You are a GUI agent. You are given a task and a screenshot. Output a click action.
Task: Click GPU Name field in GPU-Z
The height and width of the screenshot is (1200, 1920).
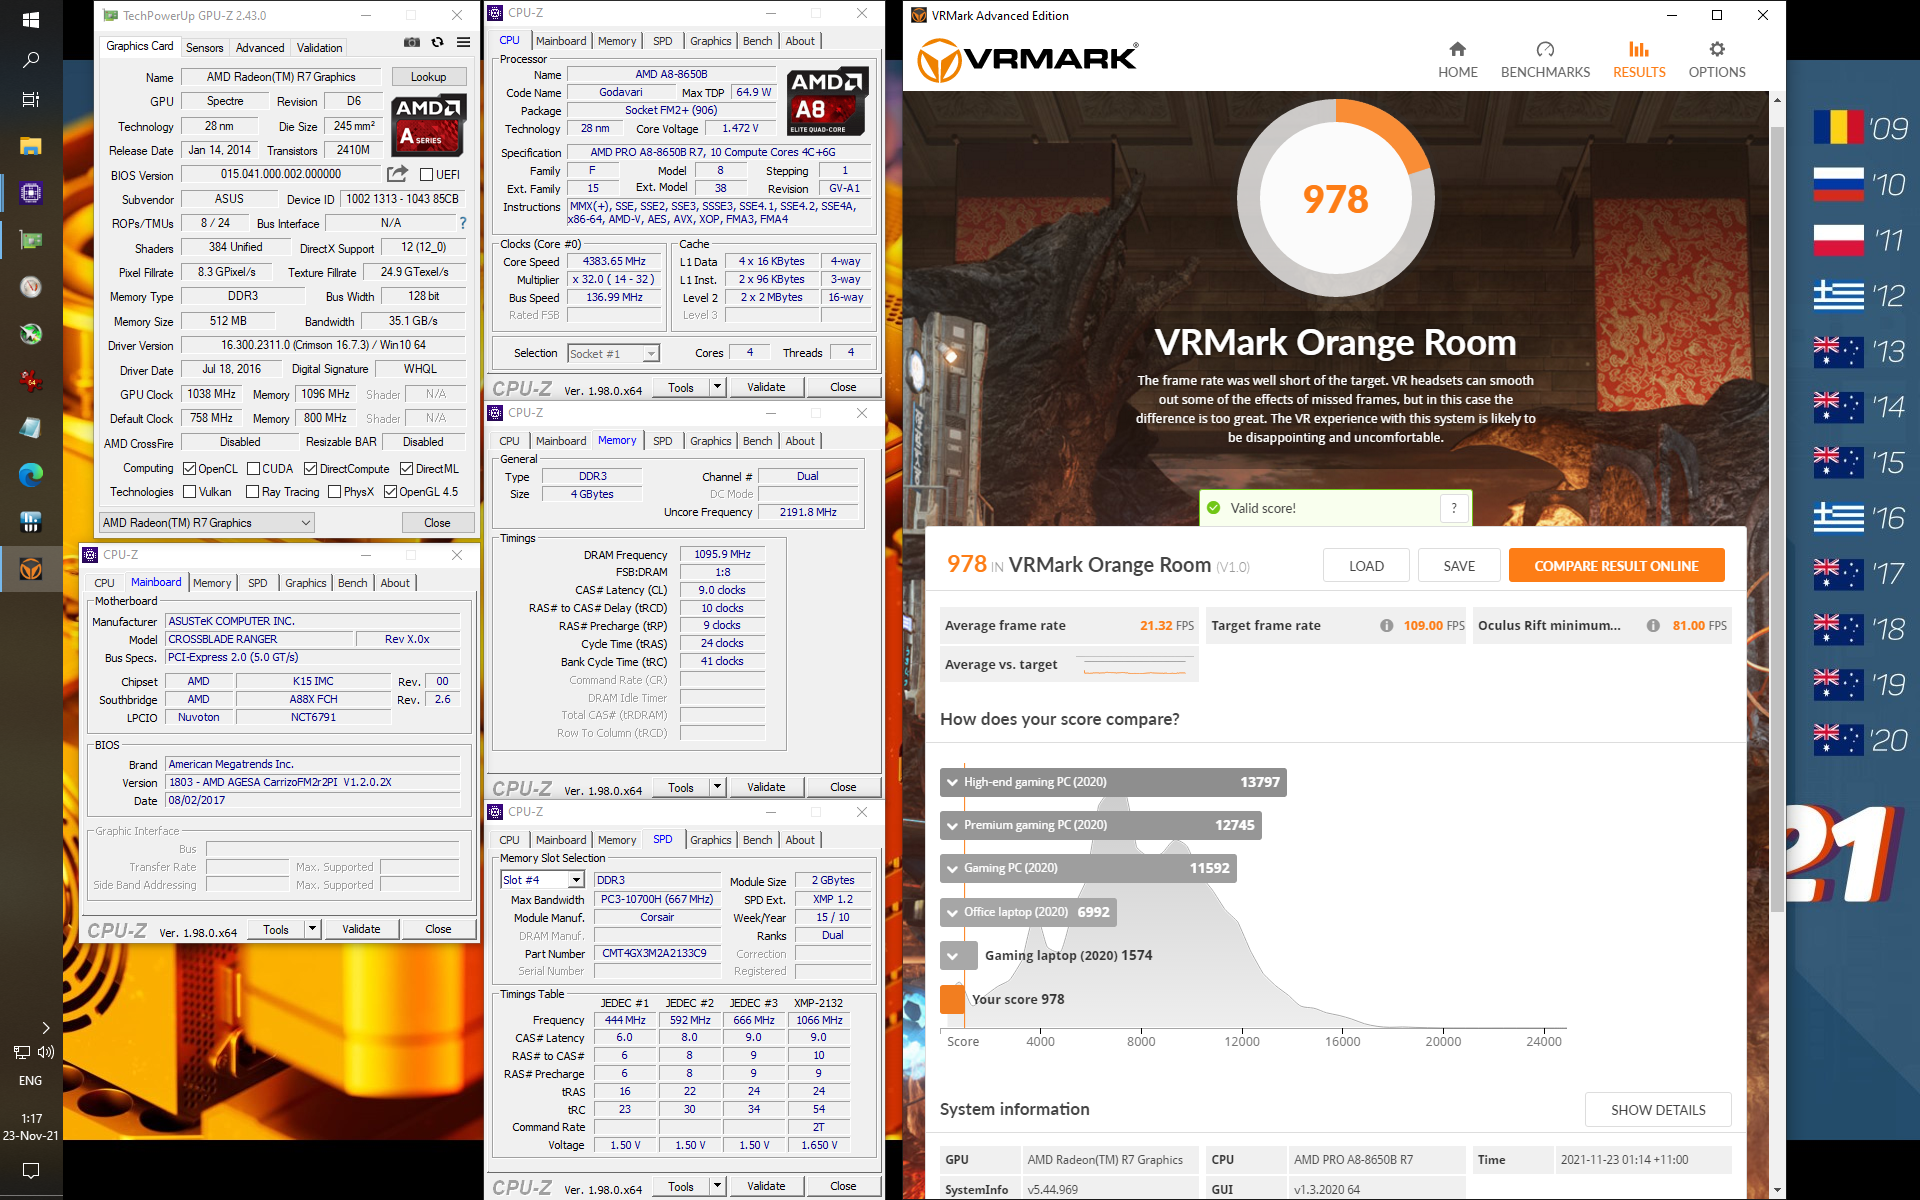point(281,77)
